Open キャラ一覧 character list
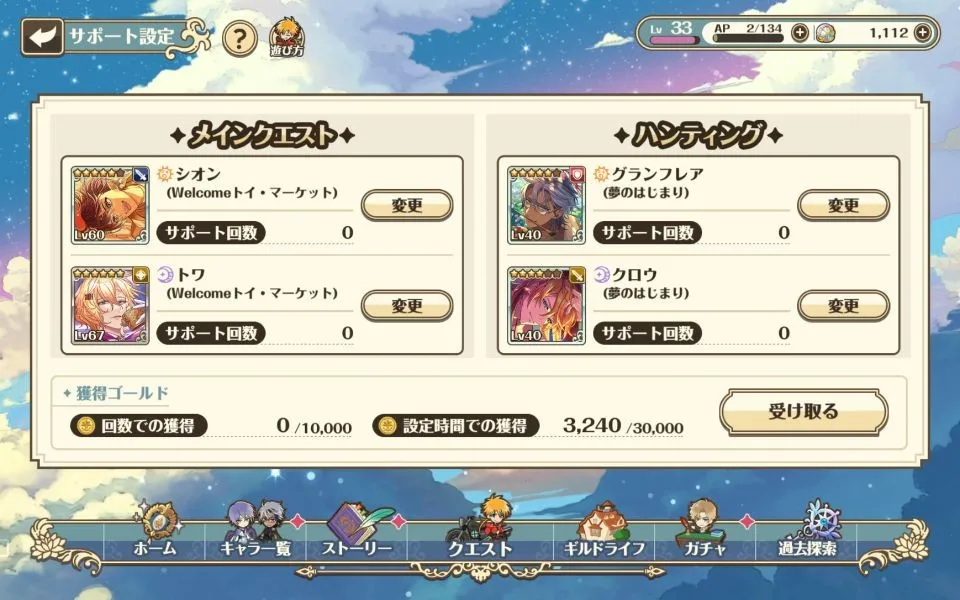 coord(255,532)
